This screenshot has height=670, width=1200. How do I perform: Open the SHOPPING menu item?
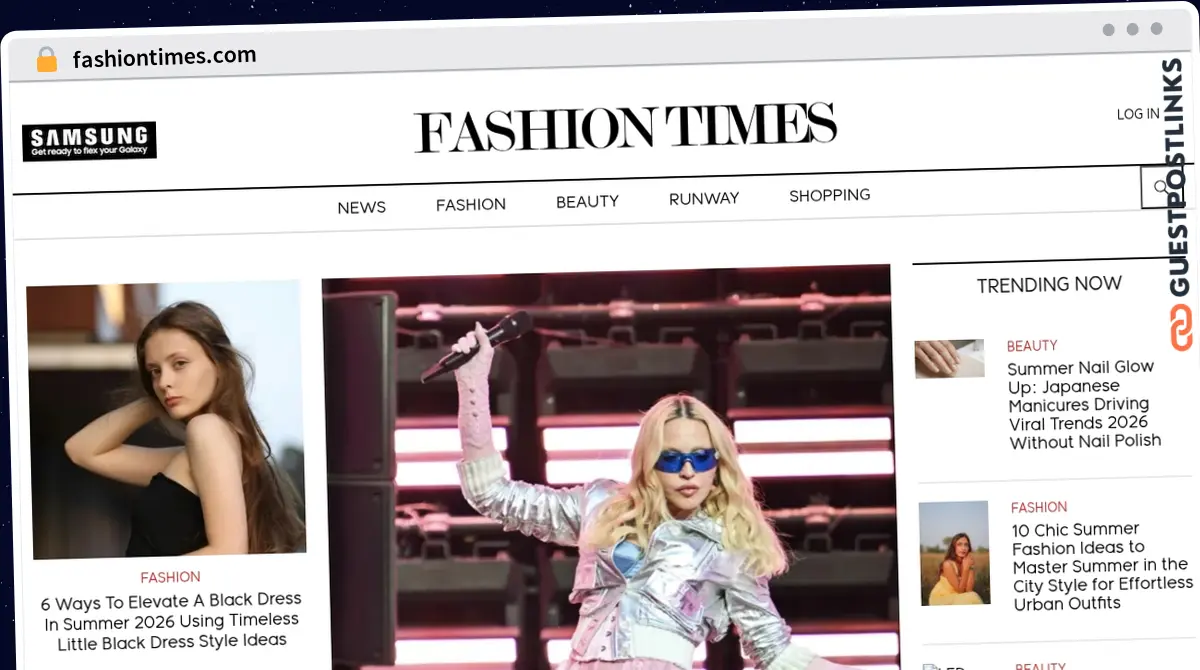pos(830,195)
